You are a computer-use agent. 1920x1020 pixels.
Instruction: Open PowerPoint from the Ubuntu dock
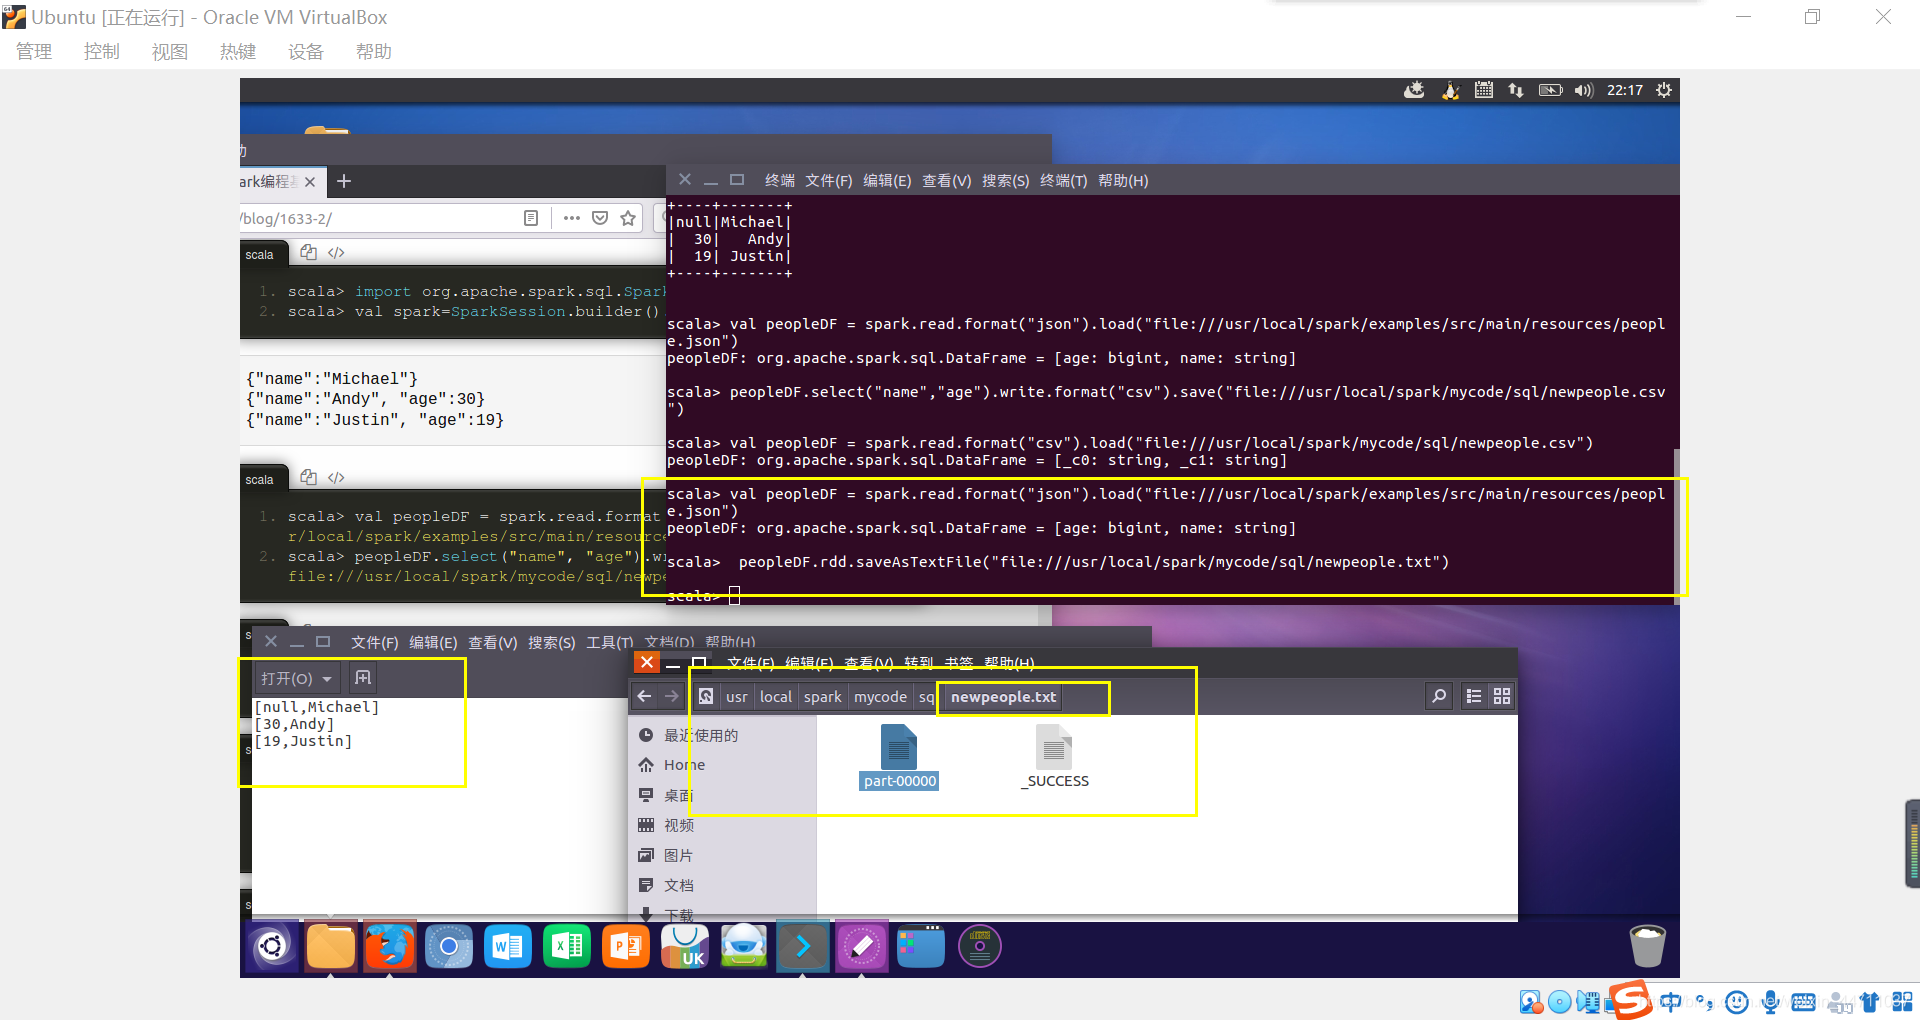point(625,946)
